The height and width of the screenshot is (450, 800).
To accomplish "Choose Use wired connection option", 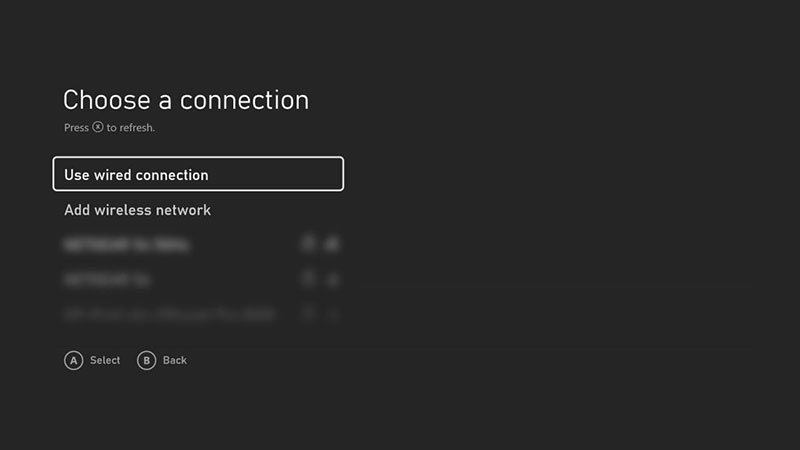I will coord(198,174).
